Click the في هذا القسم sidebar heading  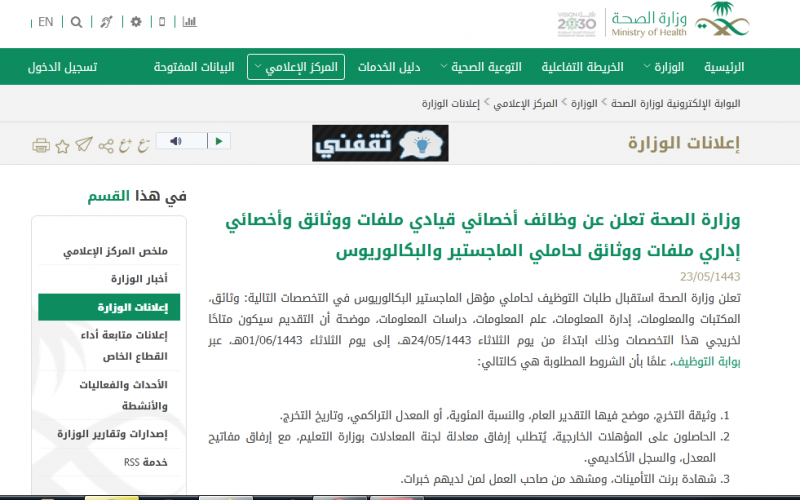point(137,196)
